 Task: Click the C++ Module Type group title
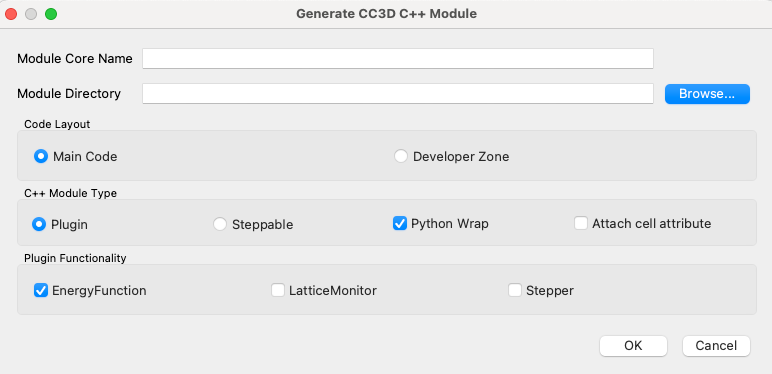(x=70, y=193)
